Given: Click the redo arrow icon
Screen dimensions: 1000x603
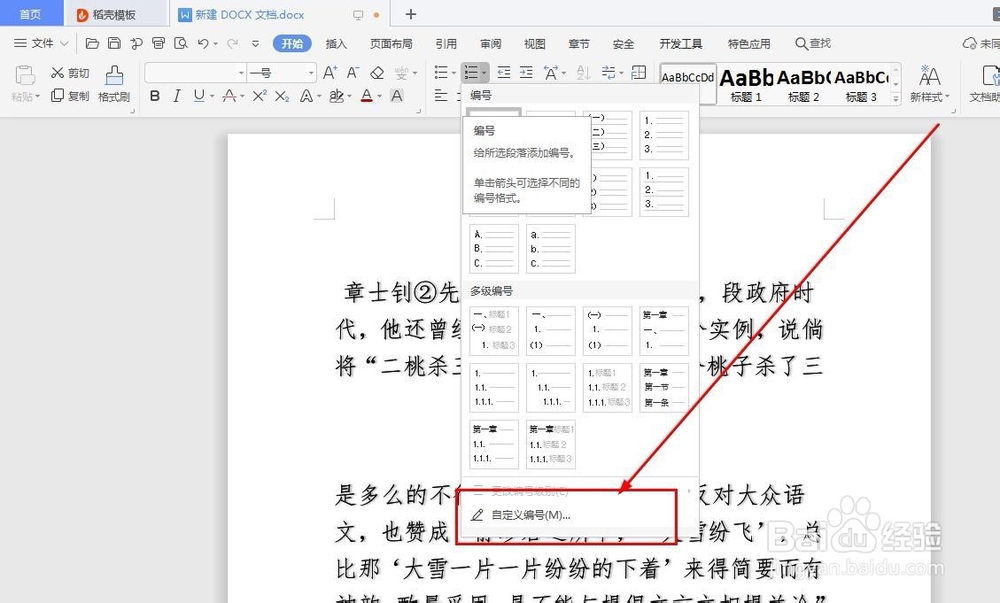Looking at the screenshot, I should coord(233,43).
